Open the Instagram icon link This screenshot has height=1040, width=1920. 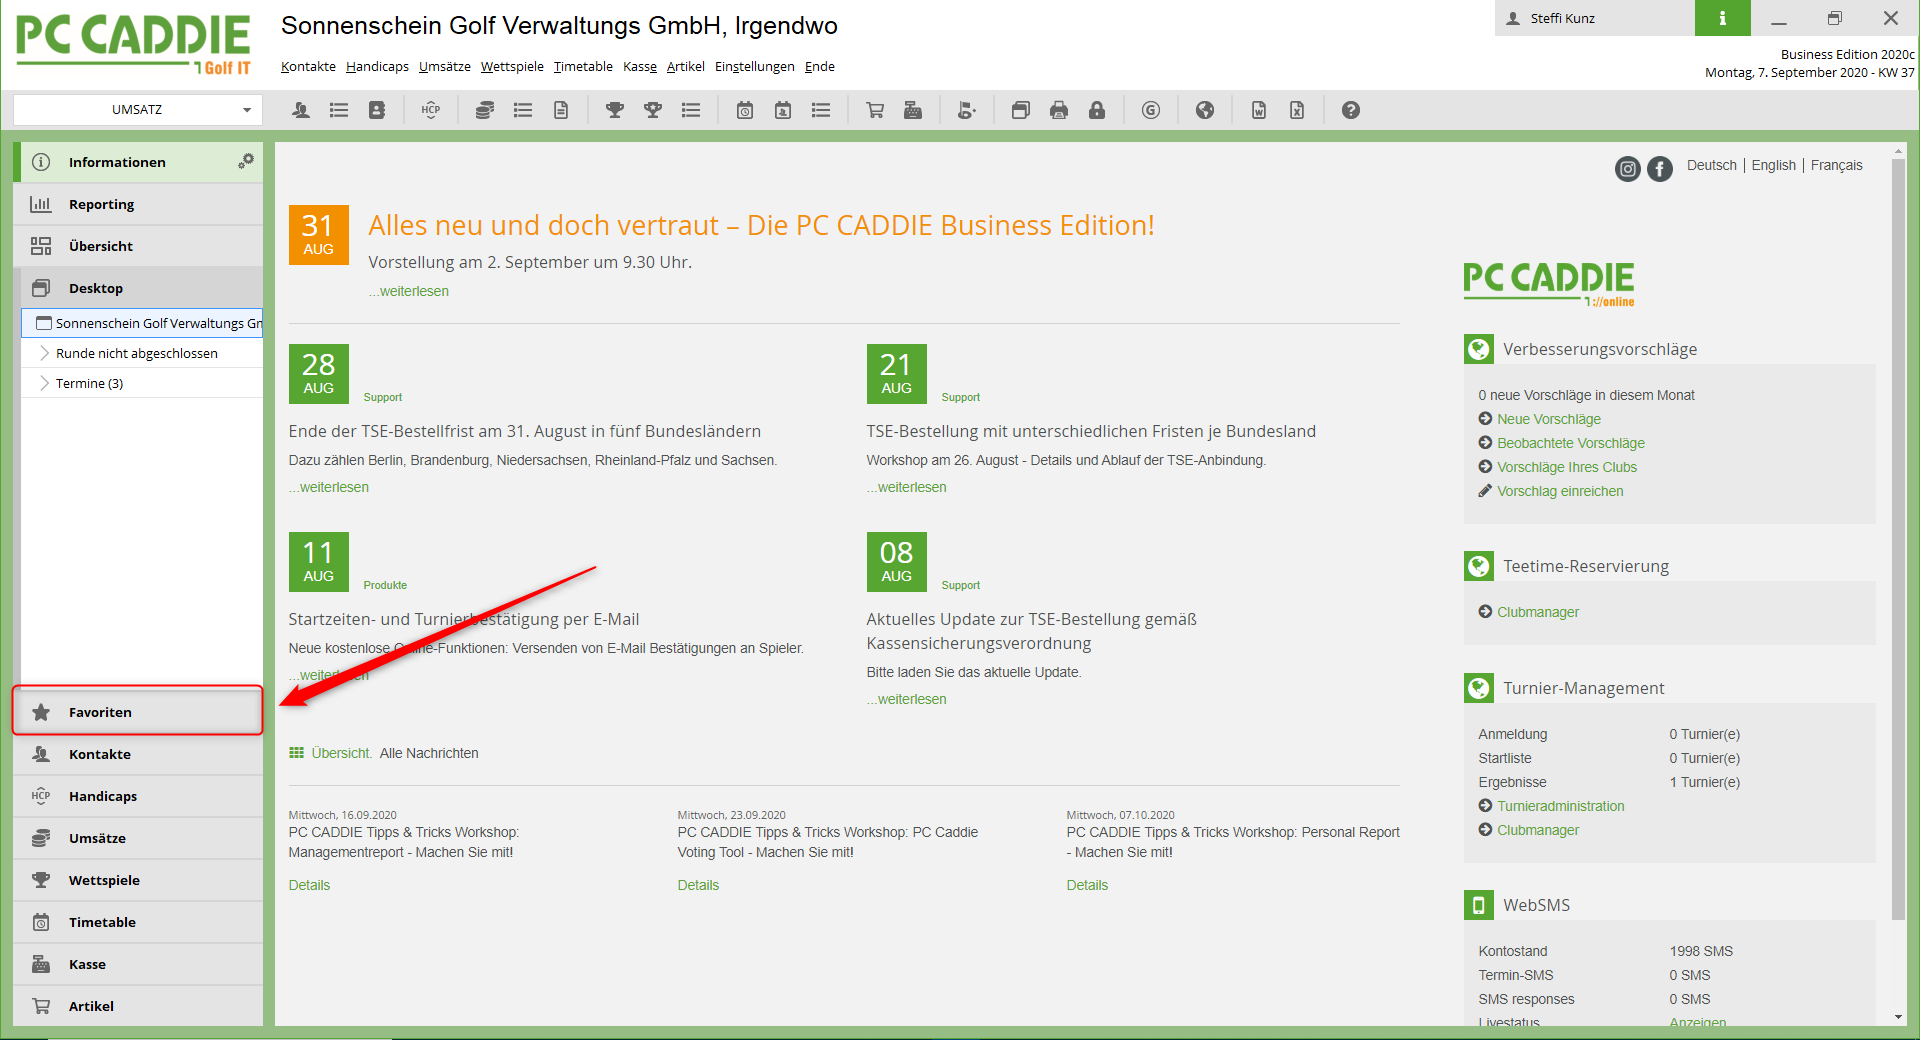(x=1628, y=169)
